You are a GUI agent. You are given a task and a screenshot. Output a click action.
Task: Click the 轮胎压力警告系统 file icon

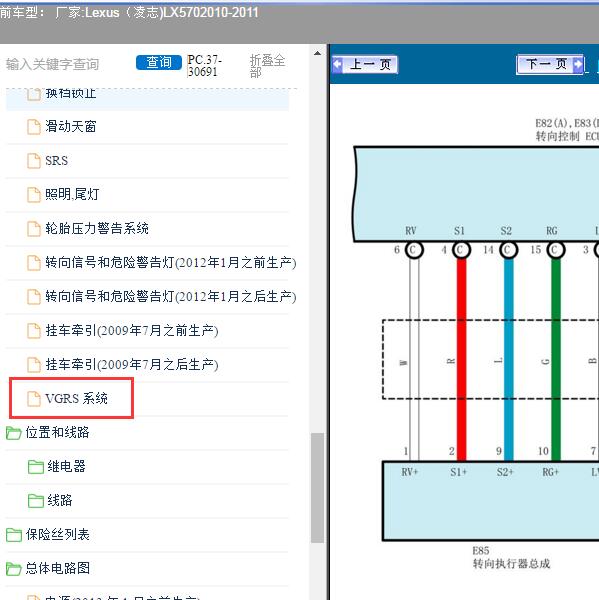coord(34,228)
